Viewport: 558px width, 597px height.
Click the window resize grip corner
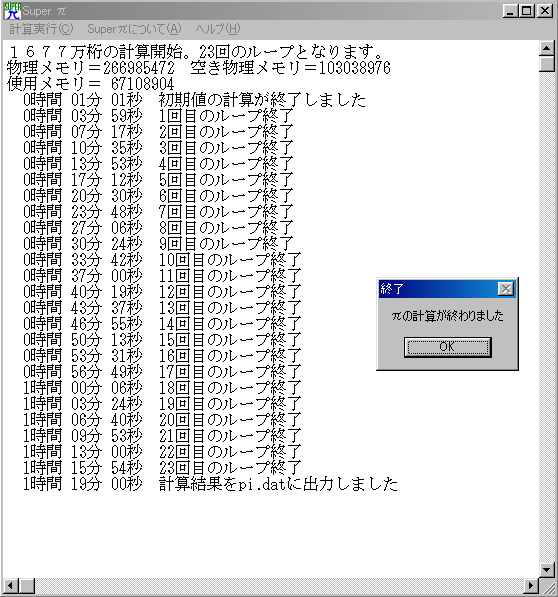[x=547, y=586]
